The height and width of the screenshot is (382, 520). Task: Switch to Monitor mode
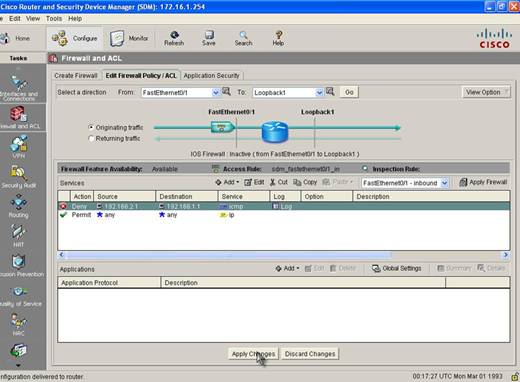point(129,38)
